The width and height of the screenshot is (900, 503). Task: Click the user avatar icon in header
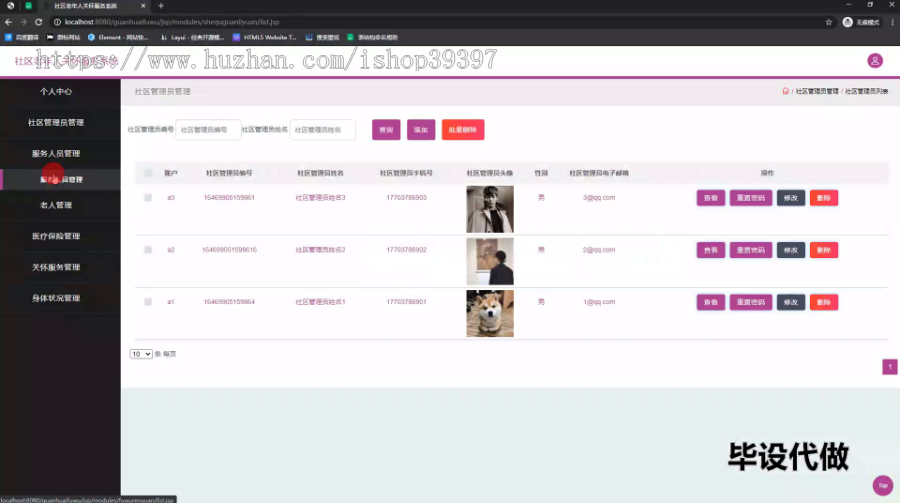(x=875, y=60)
